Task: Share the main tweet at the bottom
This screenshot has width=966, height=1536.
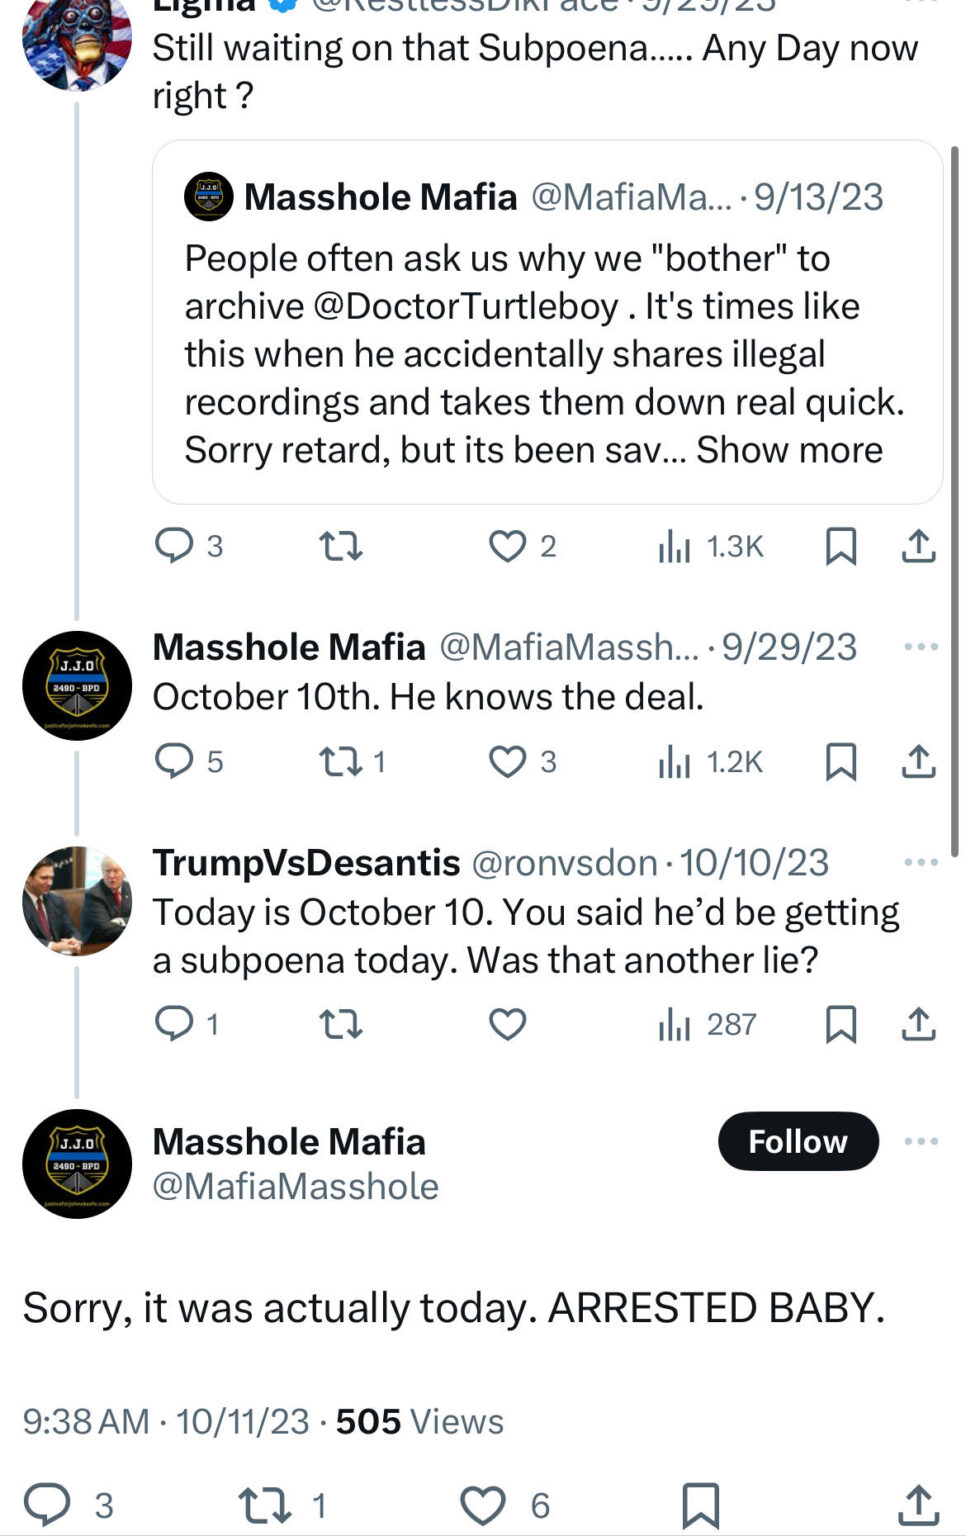Action: 918,1505
